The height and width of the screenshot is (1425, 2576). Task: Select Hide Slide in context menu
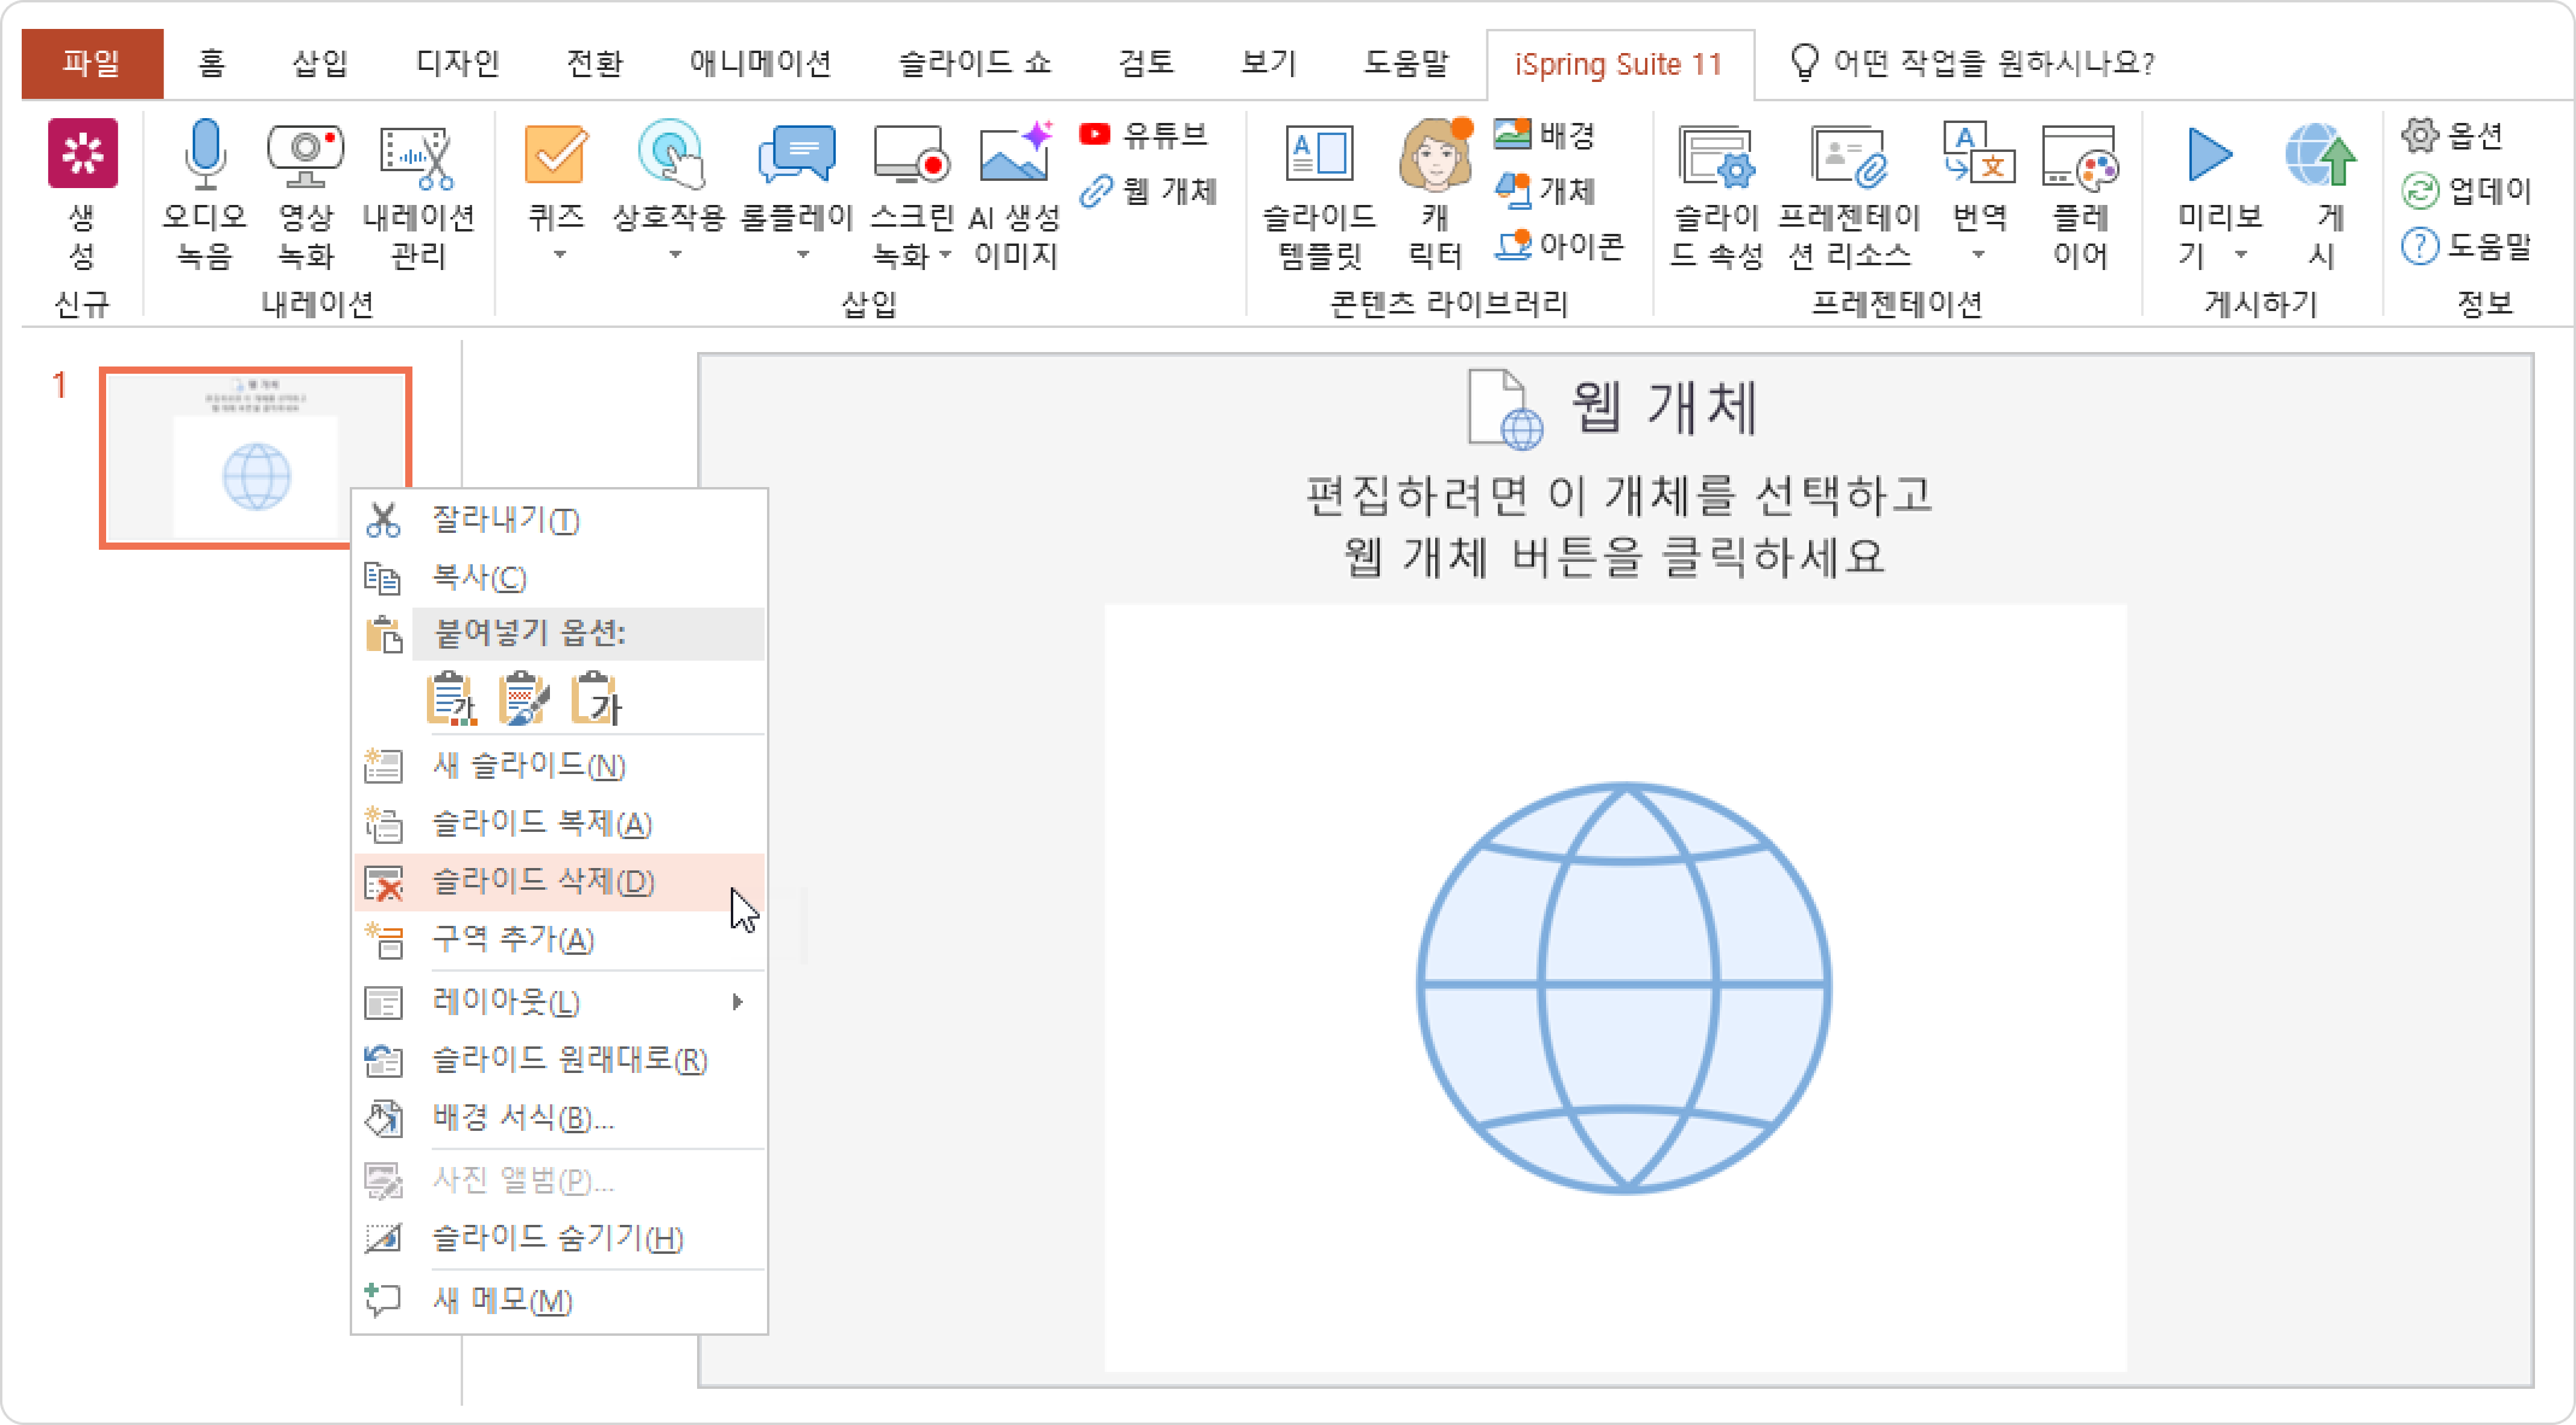point(557,1238)
